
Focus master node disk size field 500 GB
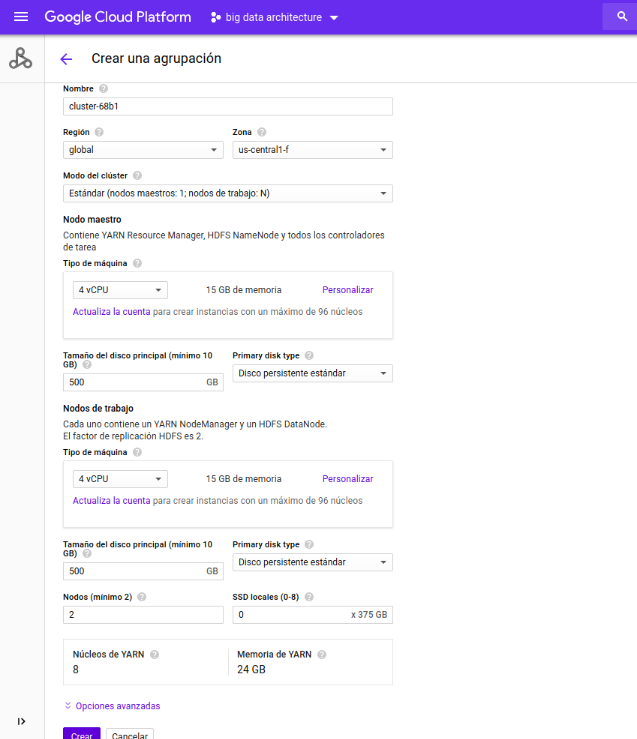[x=143, y=382]
